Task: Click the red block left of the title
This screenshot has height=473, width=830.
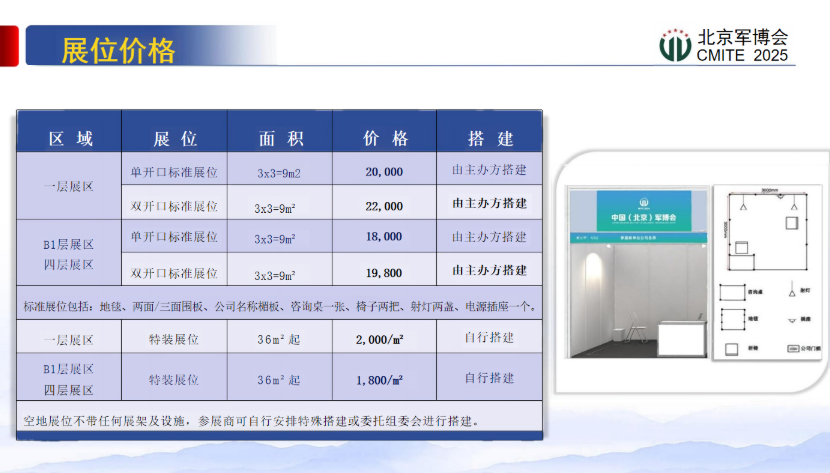Action: click(x=10, y=47)
